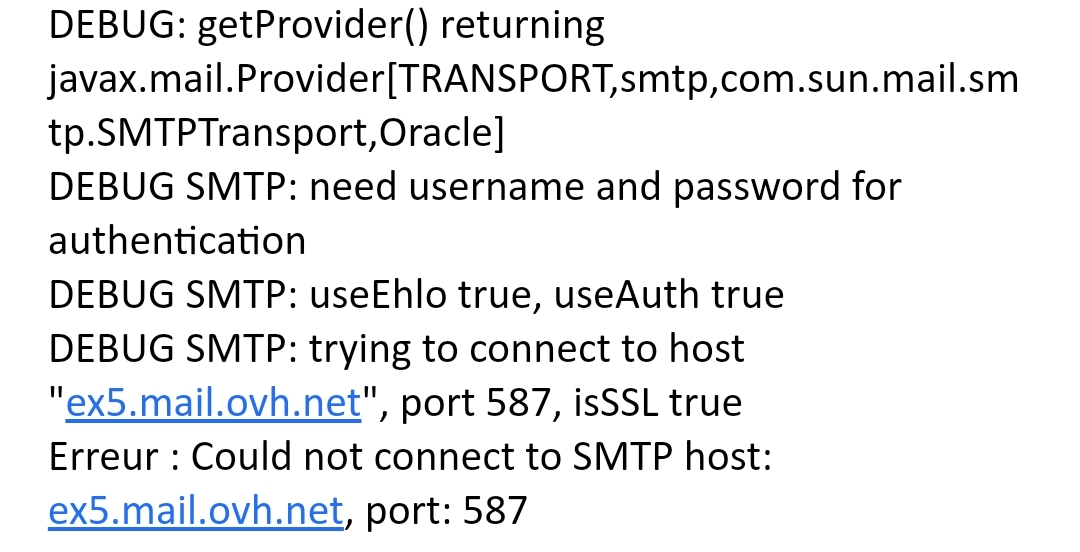
Task: Click the "trying to connect to host" text
Action: 527,349
